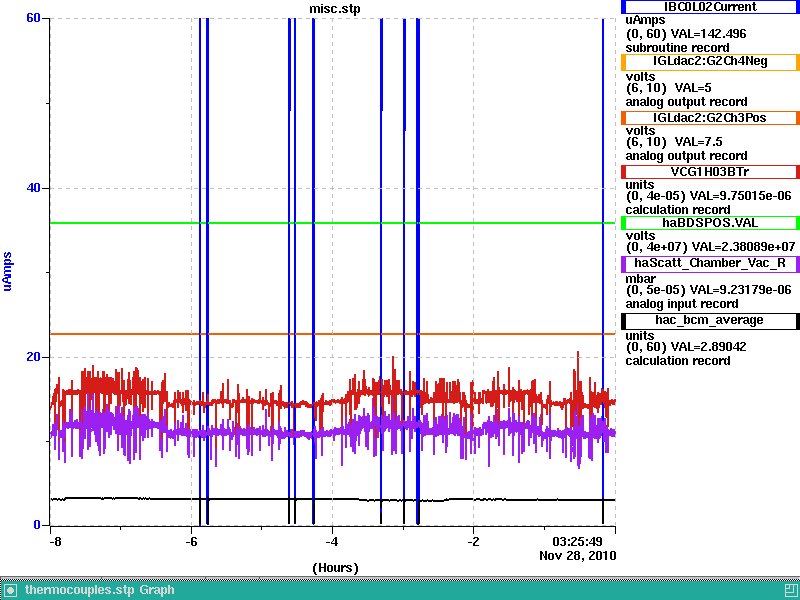Select the haBDSPOS.VAL legend button
800x600 pixels.
click(x=710, y=222)
